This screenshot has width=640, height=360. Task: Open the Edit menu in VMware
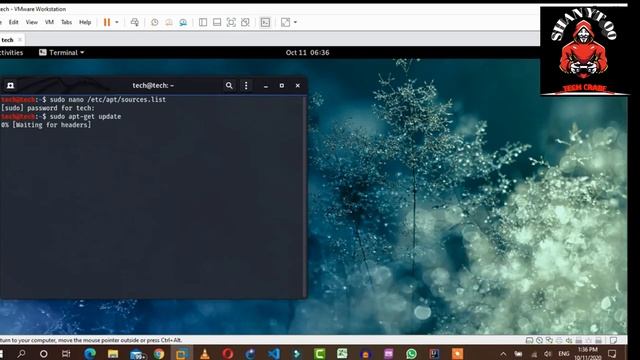tap(13, 22)
